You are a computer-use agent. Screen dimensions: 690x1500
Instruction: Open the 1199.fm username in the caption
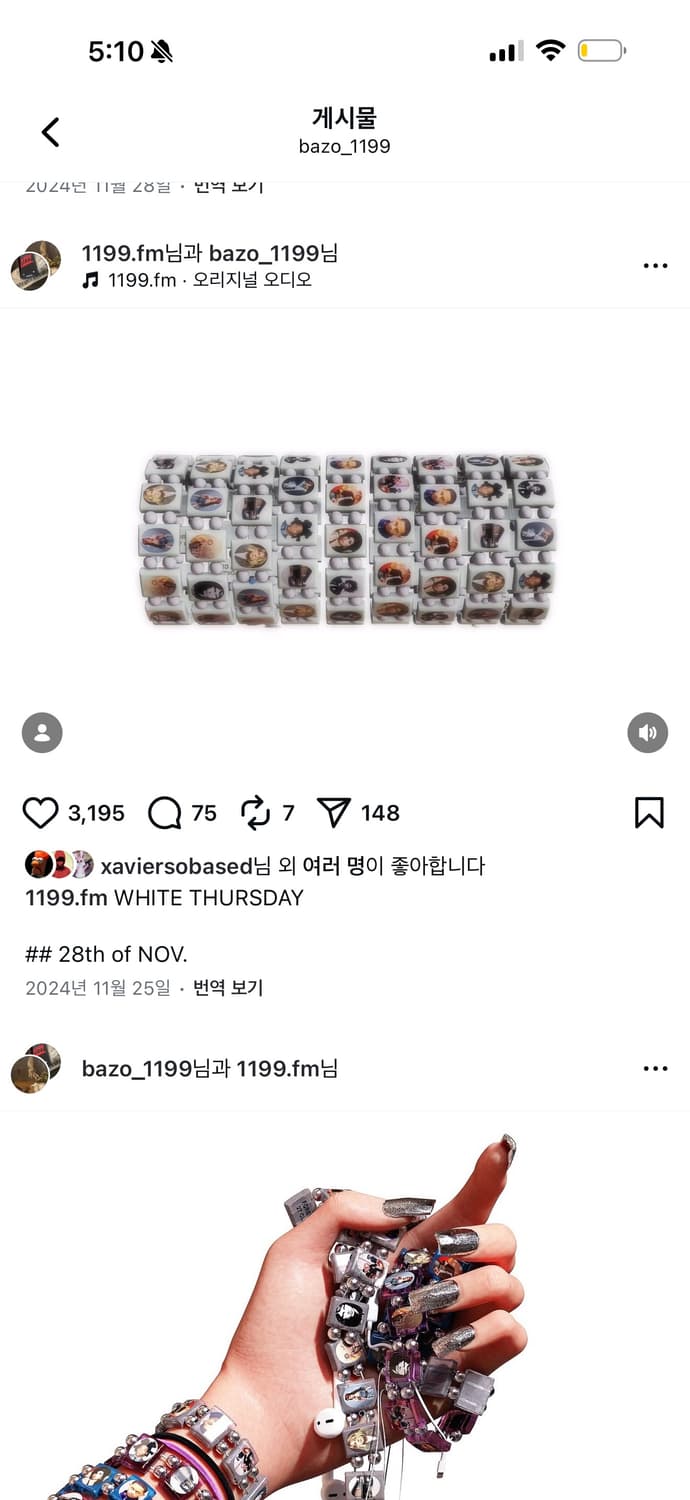coord(66,898)
